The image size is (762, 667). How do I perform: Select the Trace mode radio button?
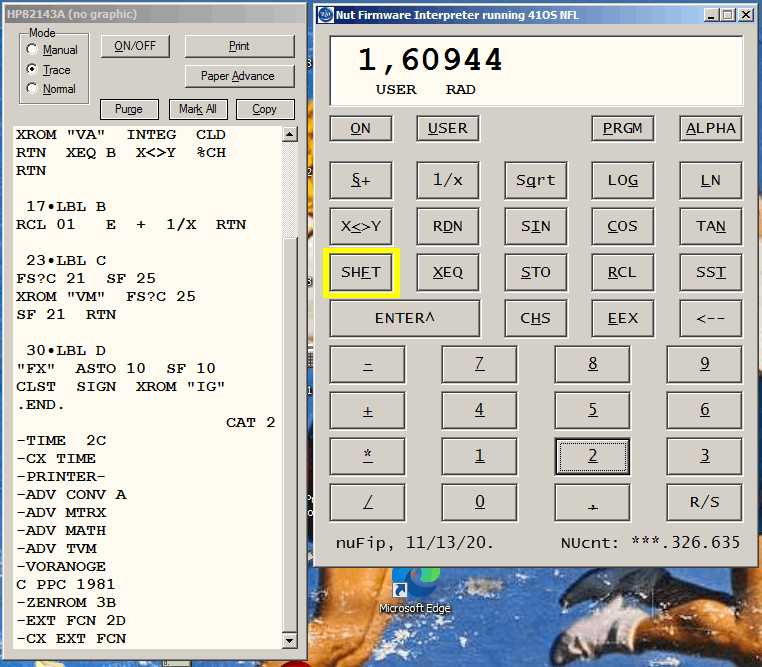(32, 69)
